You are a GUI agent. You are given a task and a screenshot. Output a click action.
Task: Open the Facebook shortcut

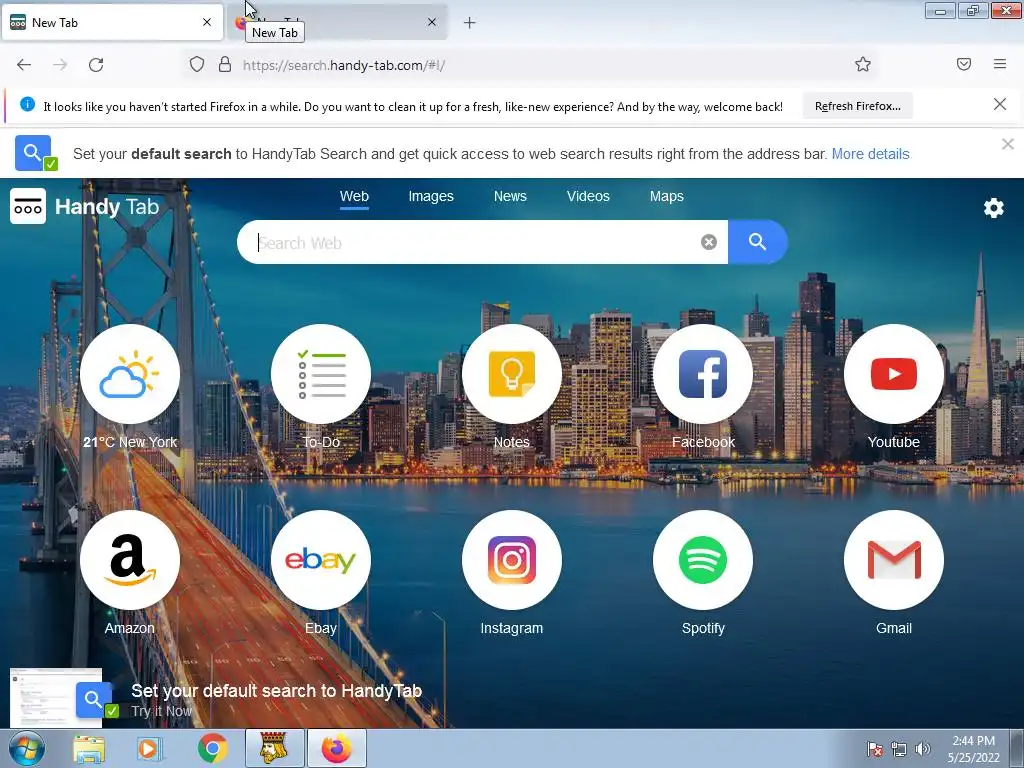703,374
